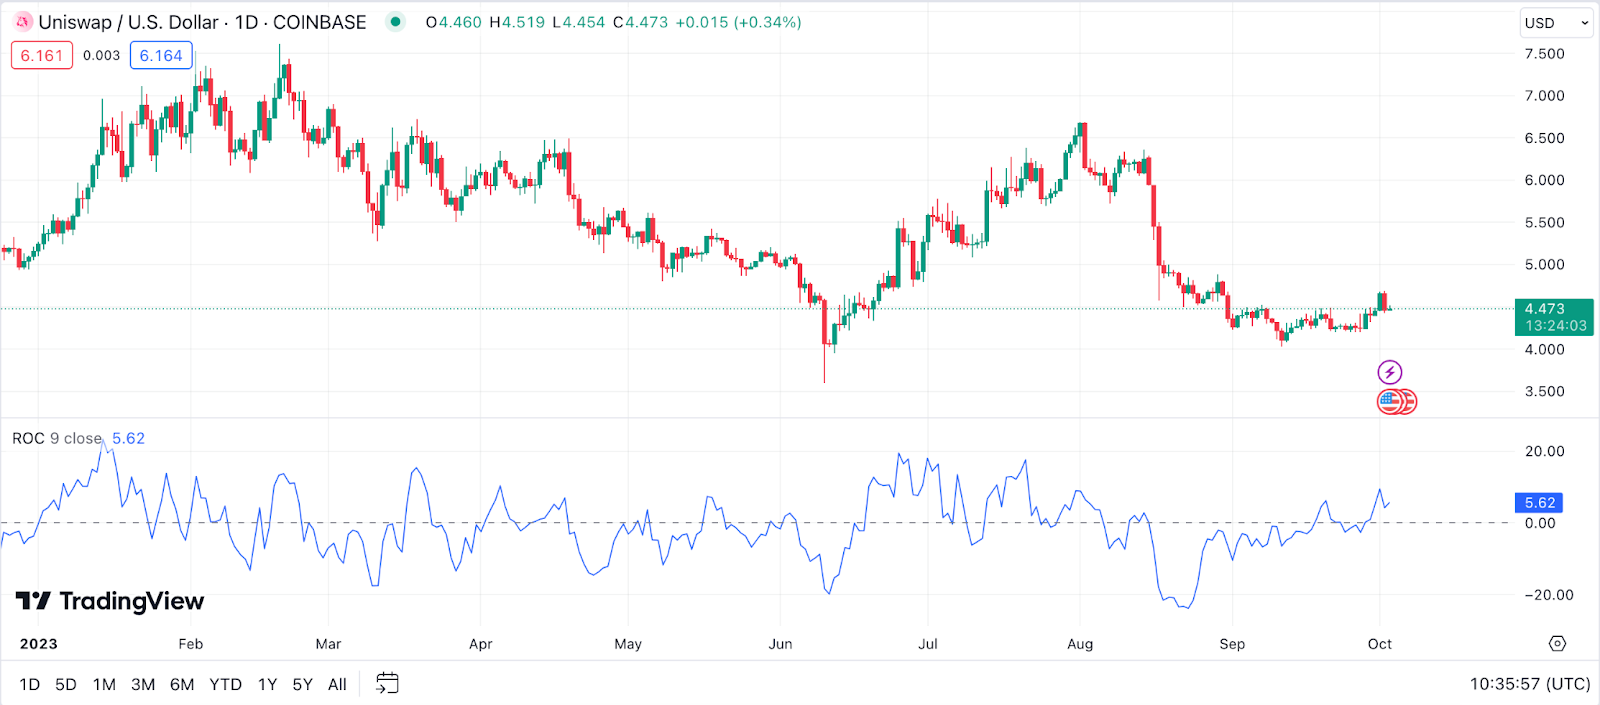Click the blue 6.164 buy price button

click(161, 56)
